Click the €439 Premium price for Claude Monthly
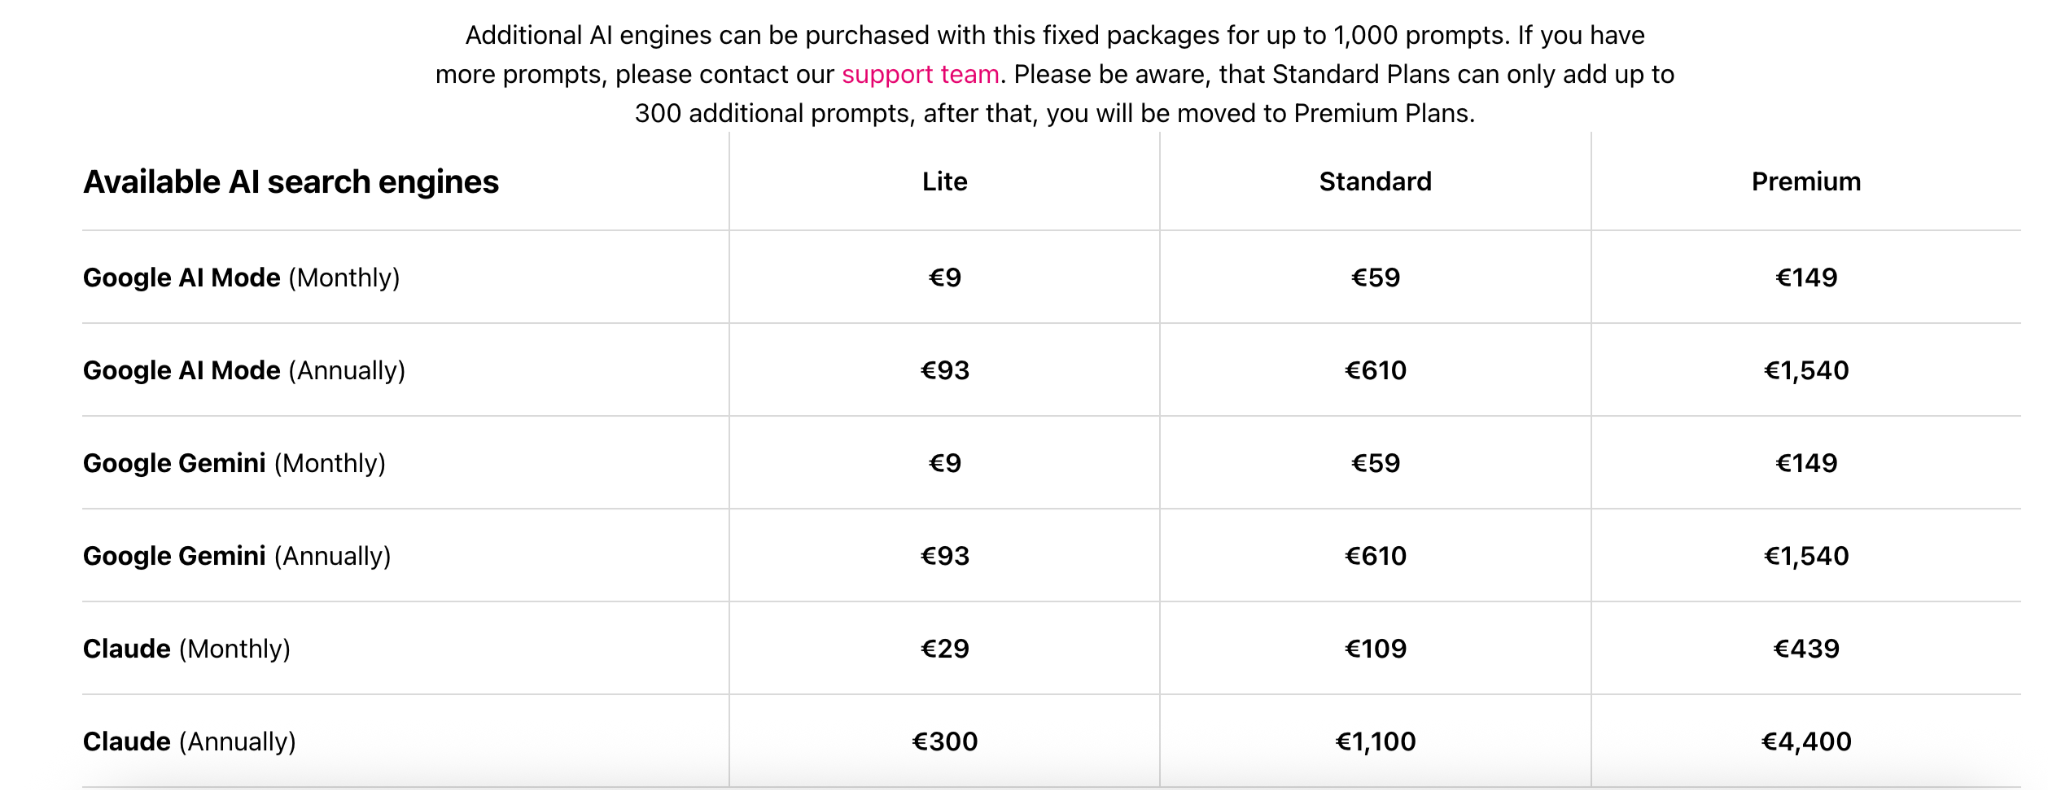Viewport: 2048px width, 790px height. click(1806, 649)
